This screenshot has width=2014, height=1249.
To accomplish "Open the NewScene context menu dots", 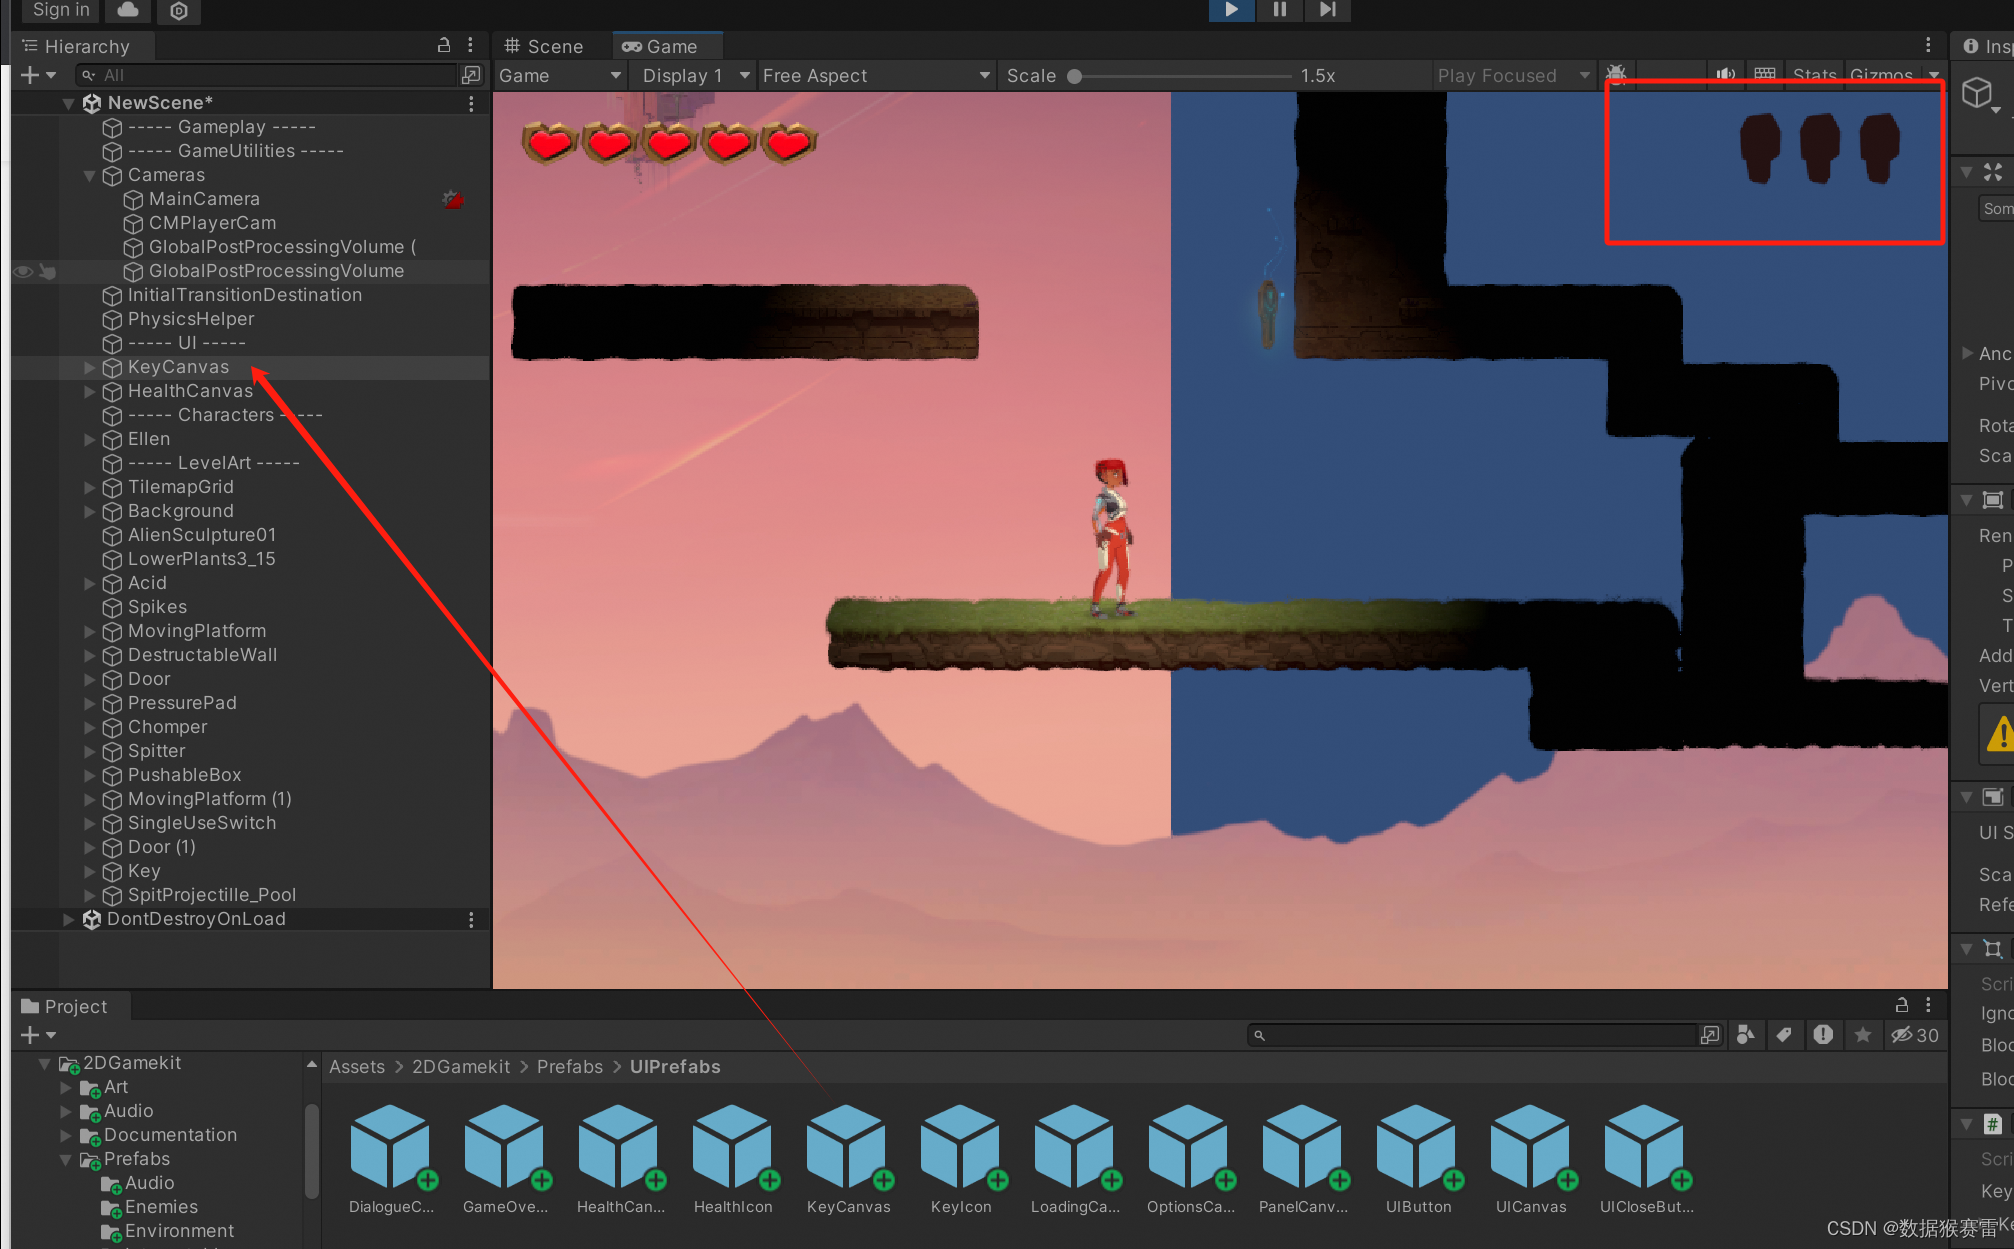I will (471, 103).
